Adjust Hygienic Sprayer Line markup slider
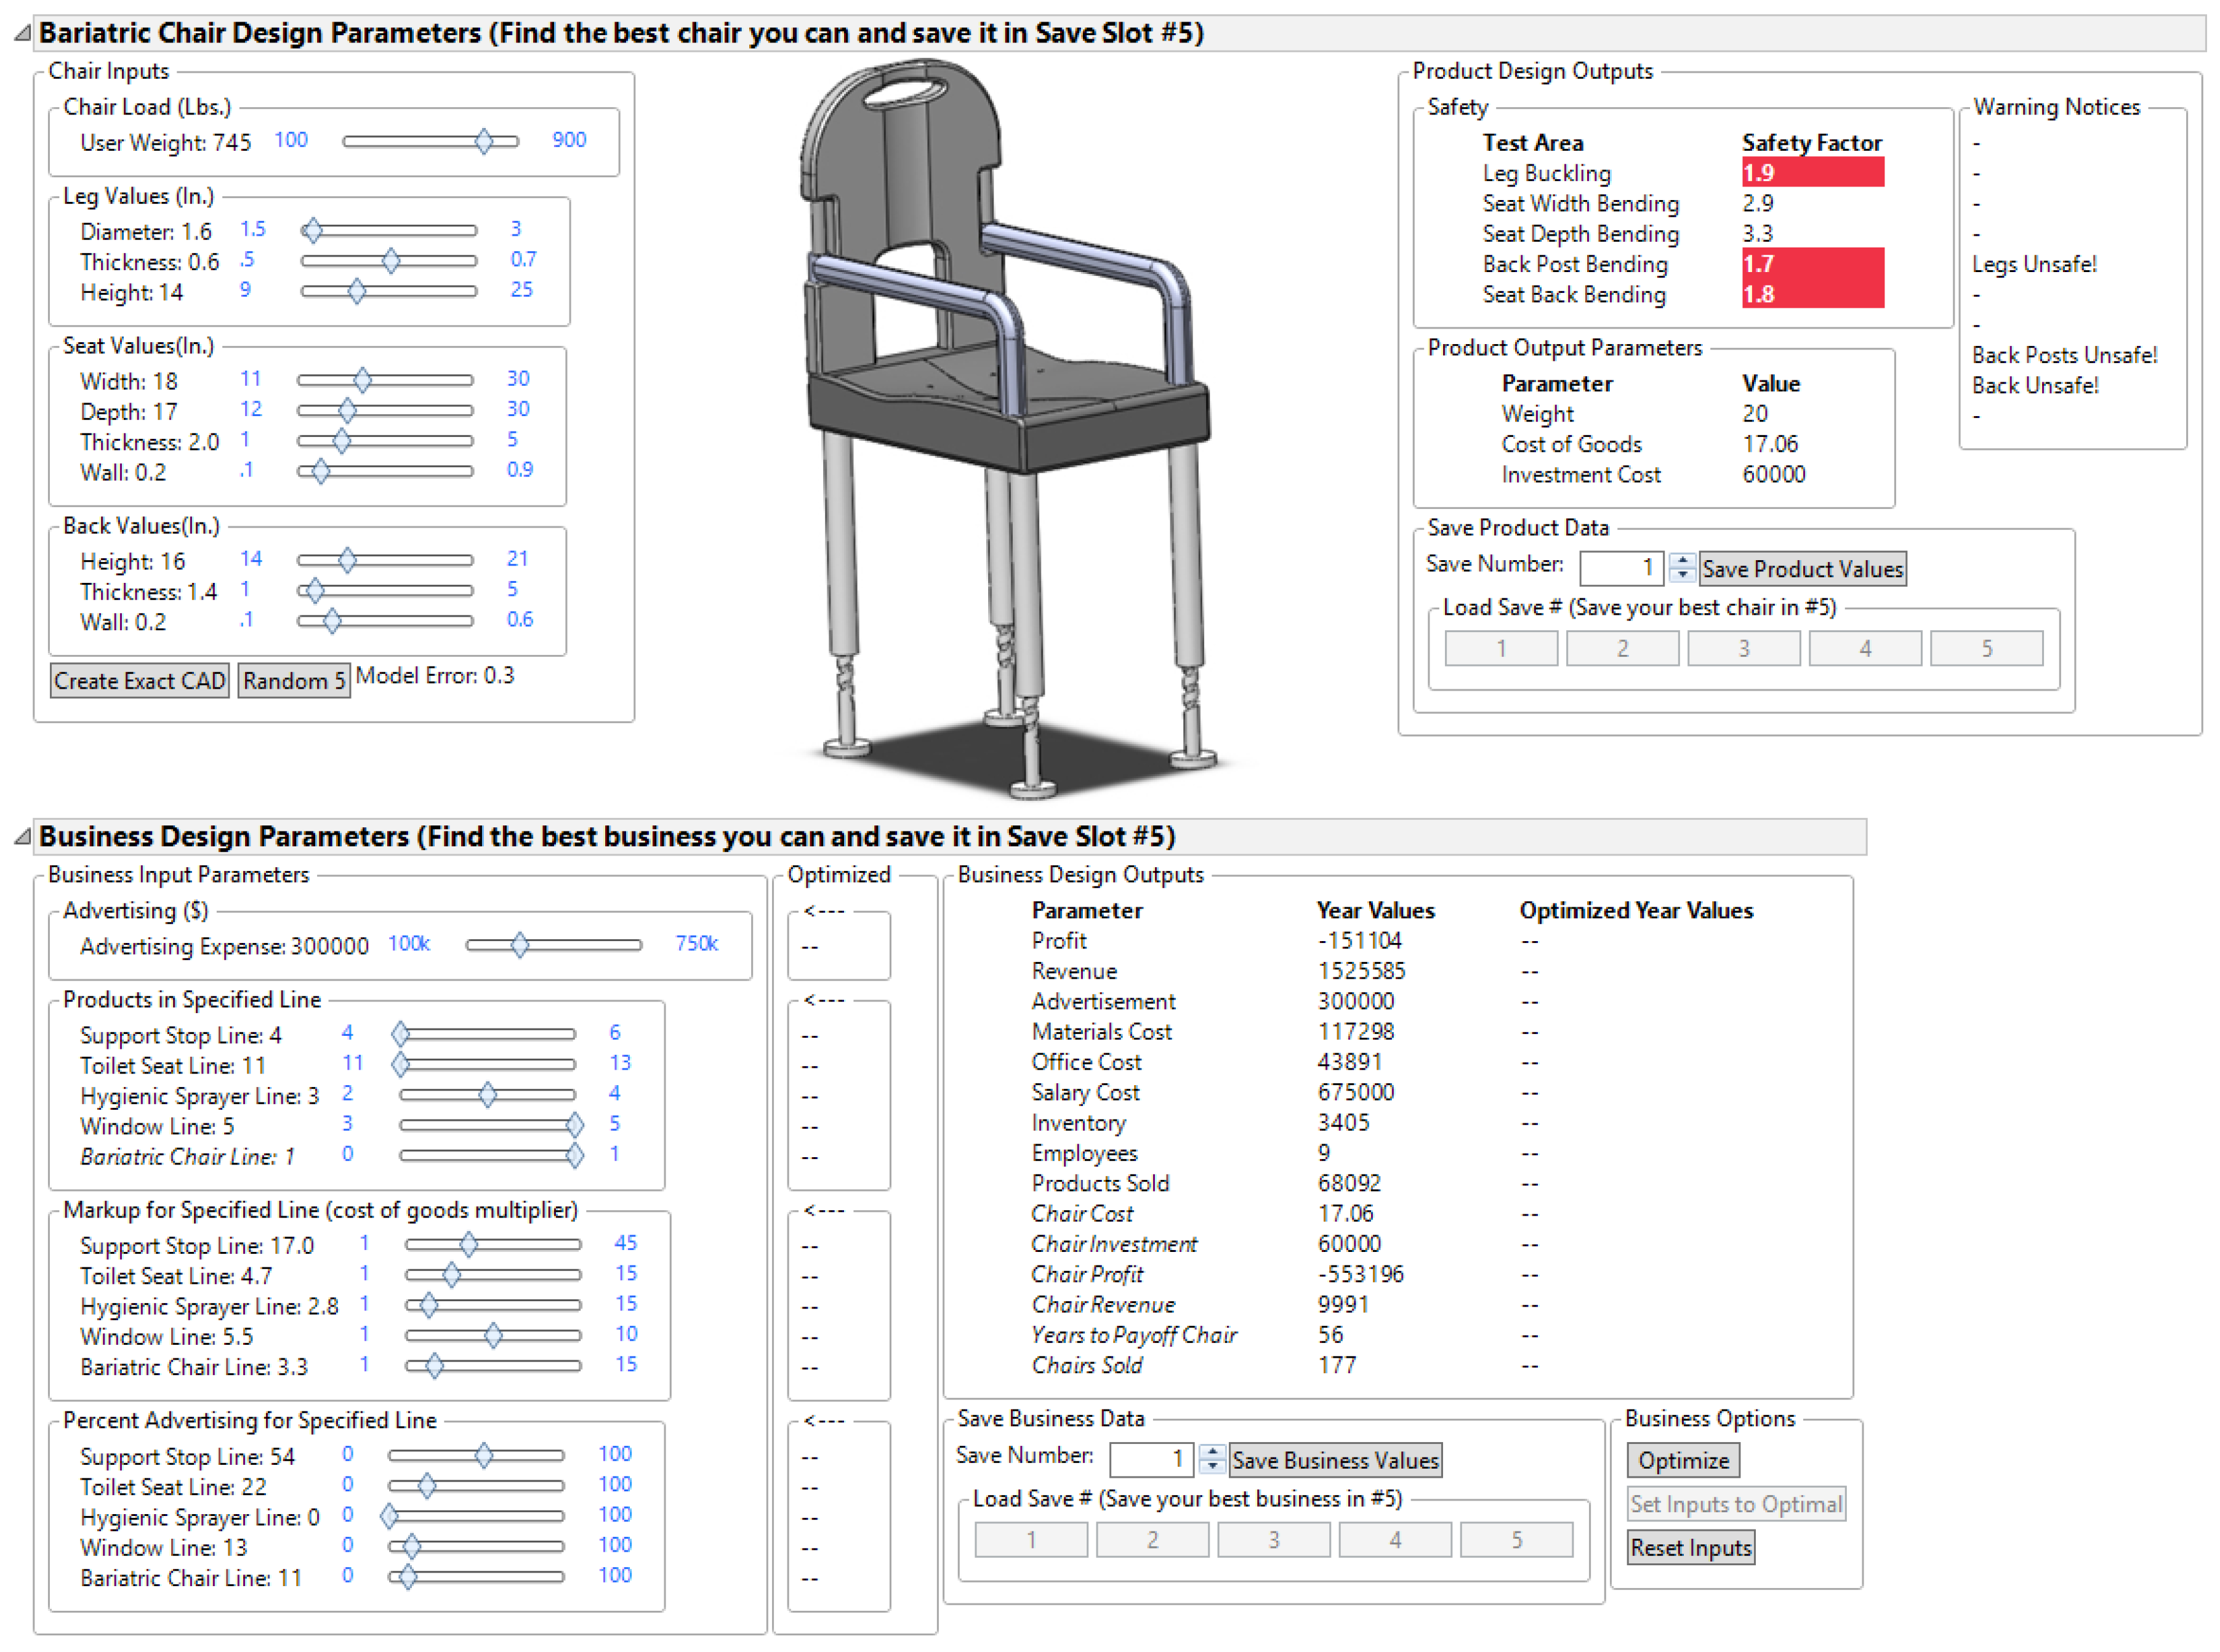 point(493,1305)
